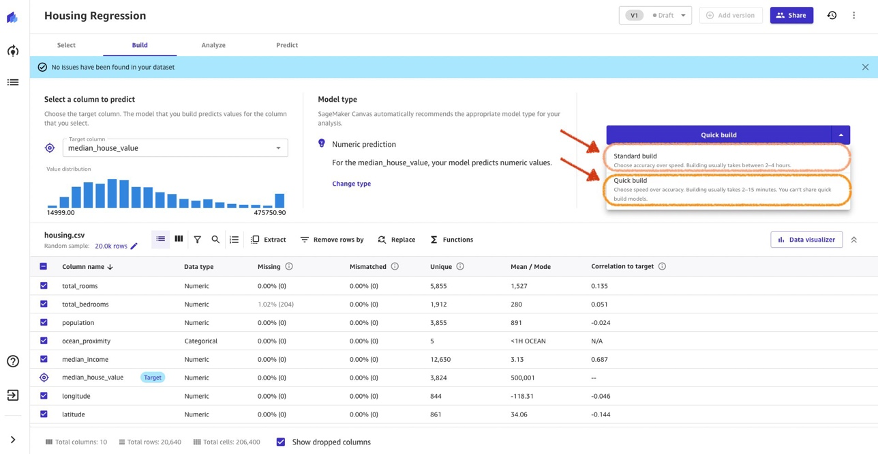Uncheck the longitude column checkbox
This screenshot has width=879, height=454.
44,396
